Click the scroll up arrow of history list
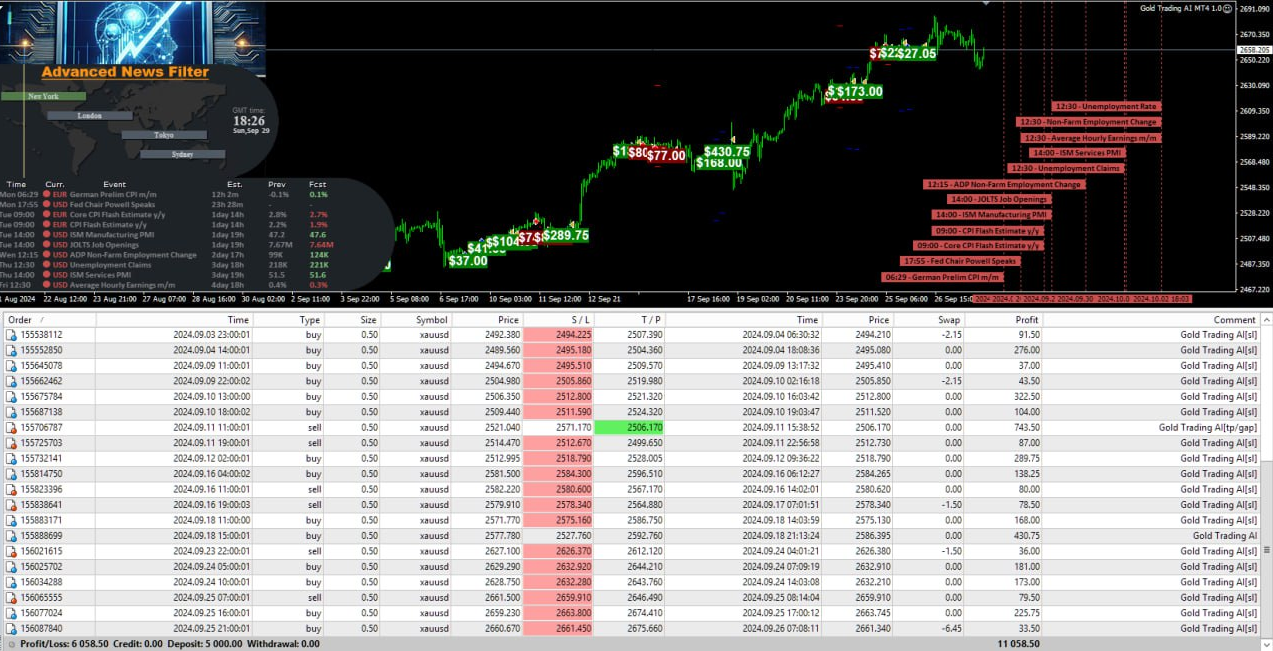The width and height of the screenshot is (1273, 651). pos(1267,319)
